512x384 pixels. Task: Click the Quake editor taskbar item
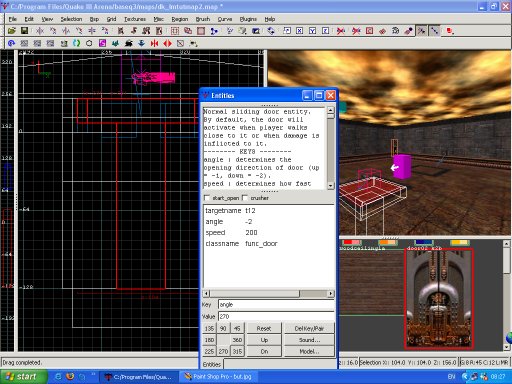point(139,377)
